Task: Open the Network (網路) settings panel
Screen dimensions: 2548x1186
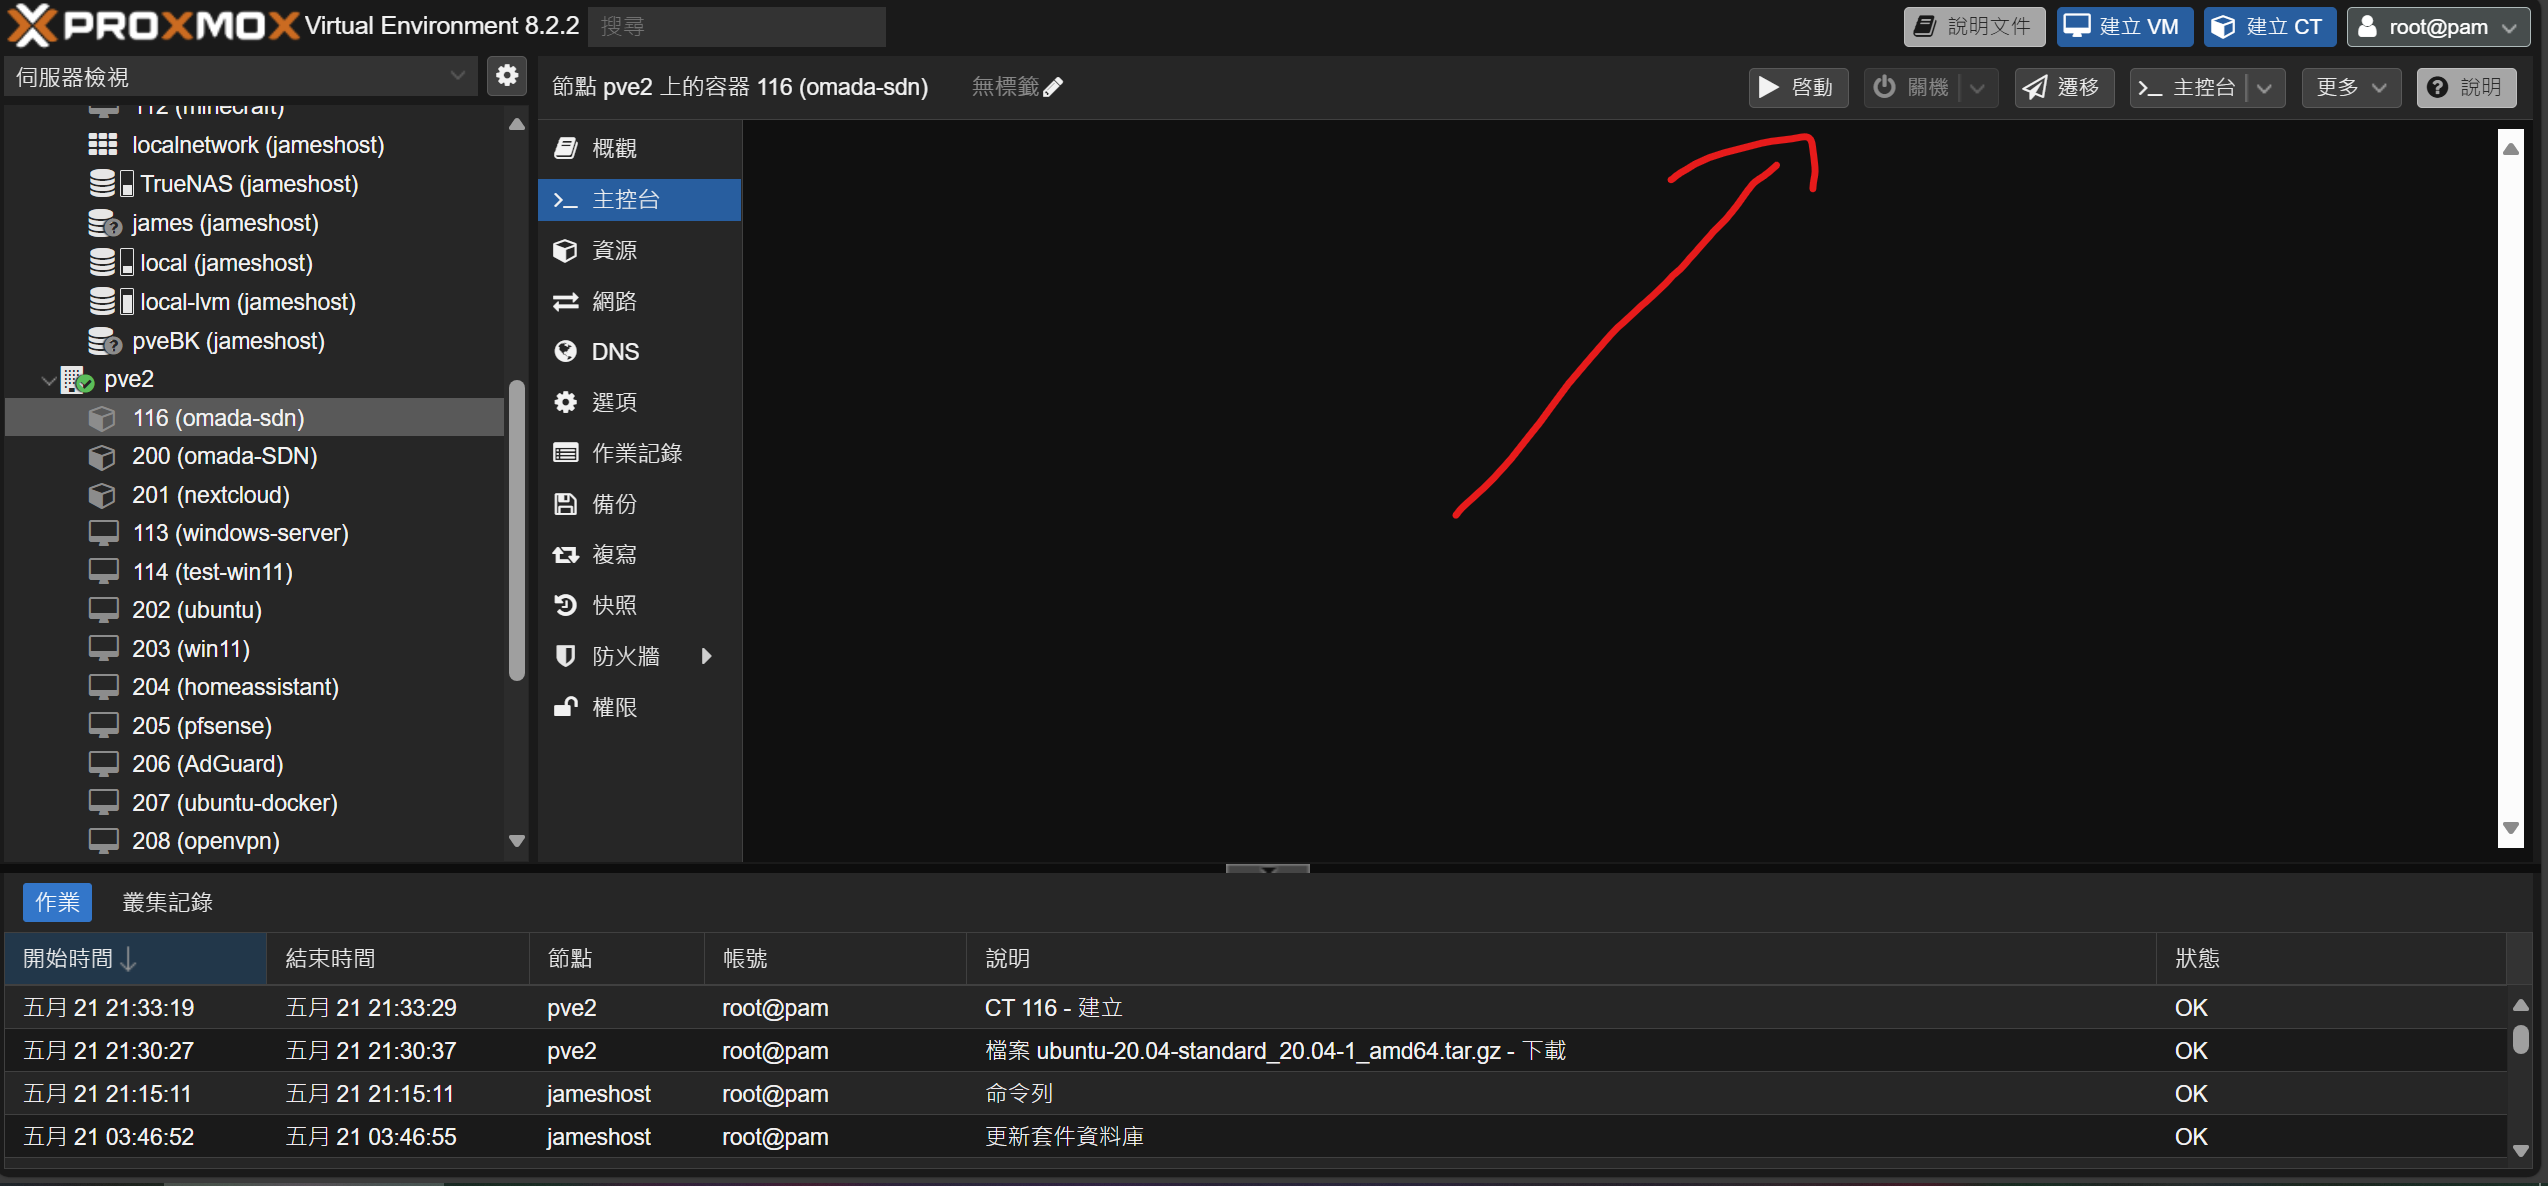Action: coord(615,301)
